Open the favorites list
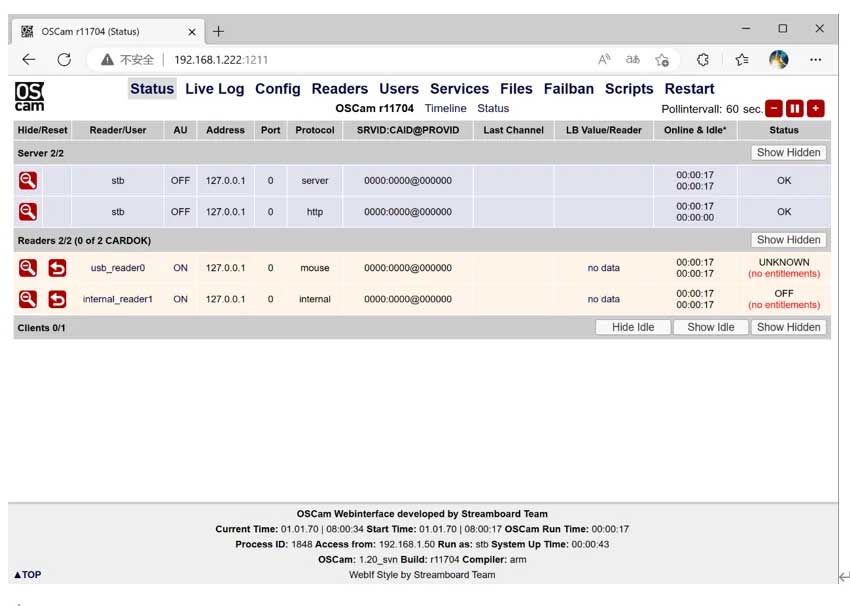The height and width of the screenshot is (606, 850). pos(742,60)
